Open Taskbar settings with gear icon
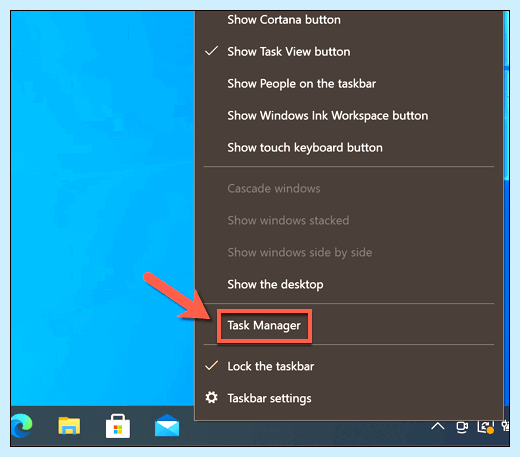 pos(349,398)
